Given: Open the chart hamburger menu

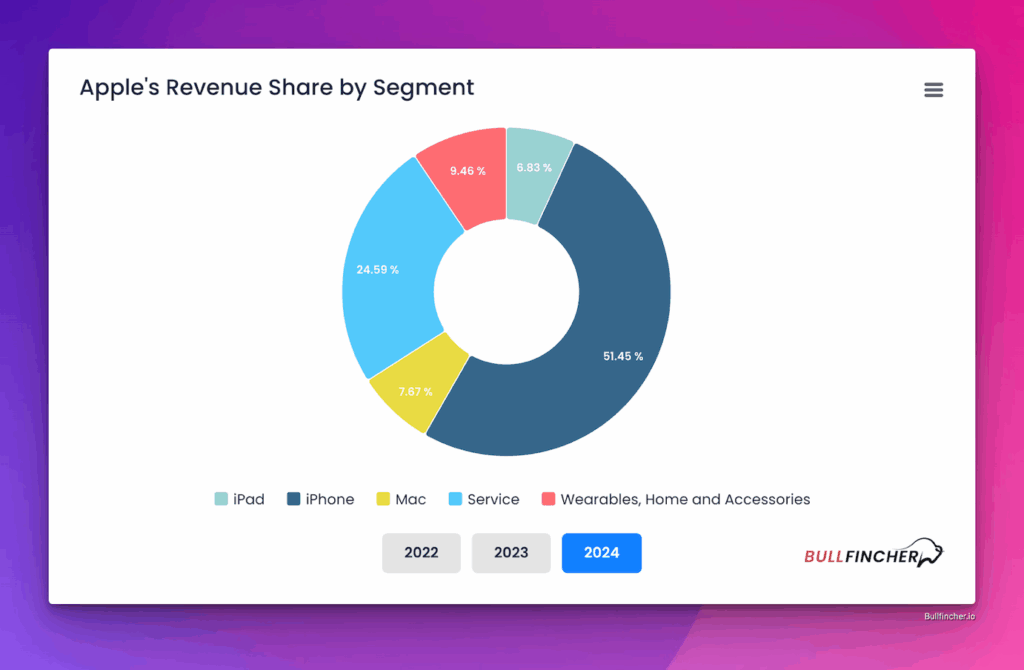Looking at the screenshot, I should [933, 89].
